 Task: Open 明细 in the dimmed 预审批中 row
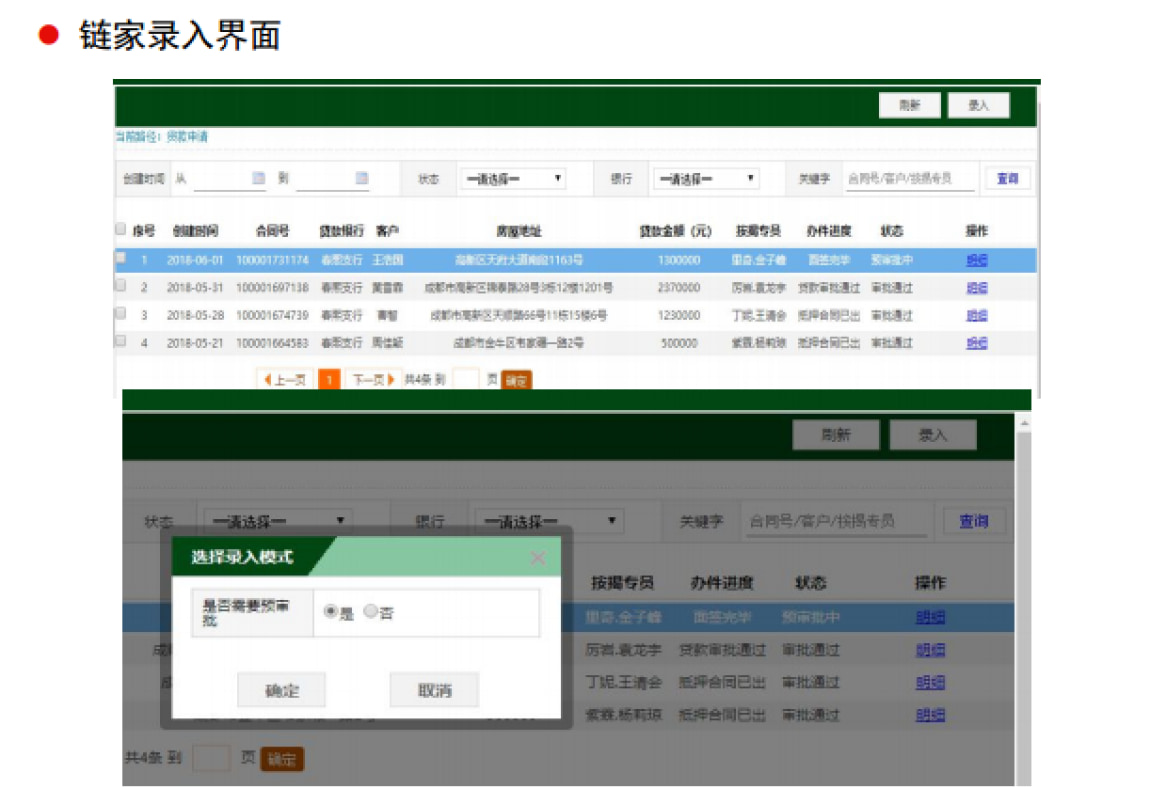pos(930,617)
